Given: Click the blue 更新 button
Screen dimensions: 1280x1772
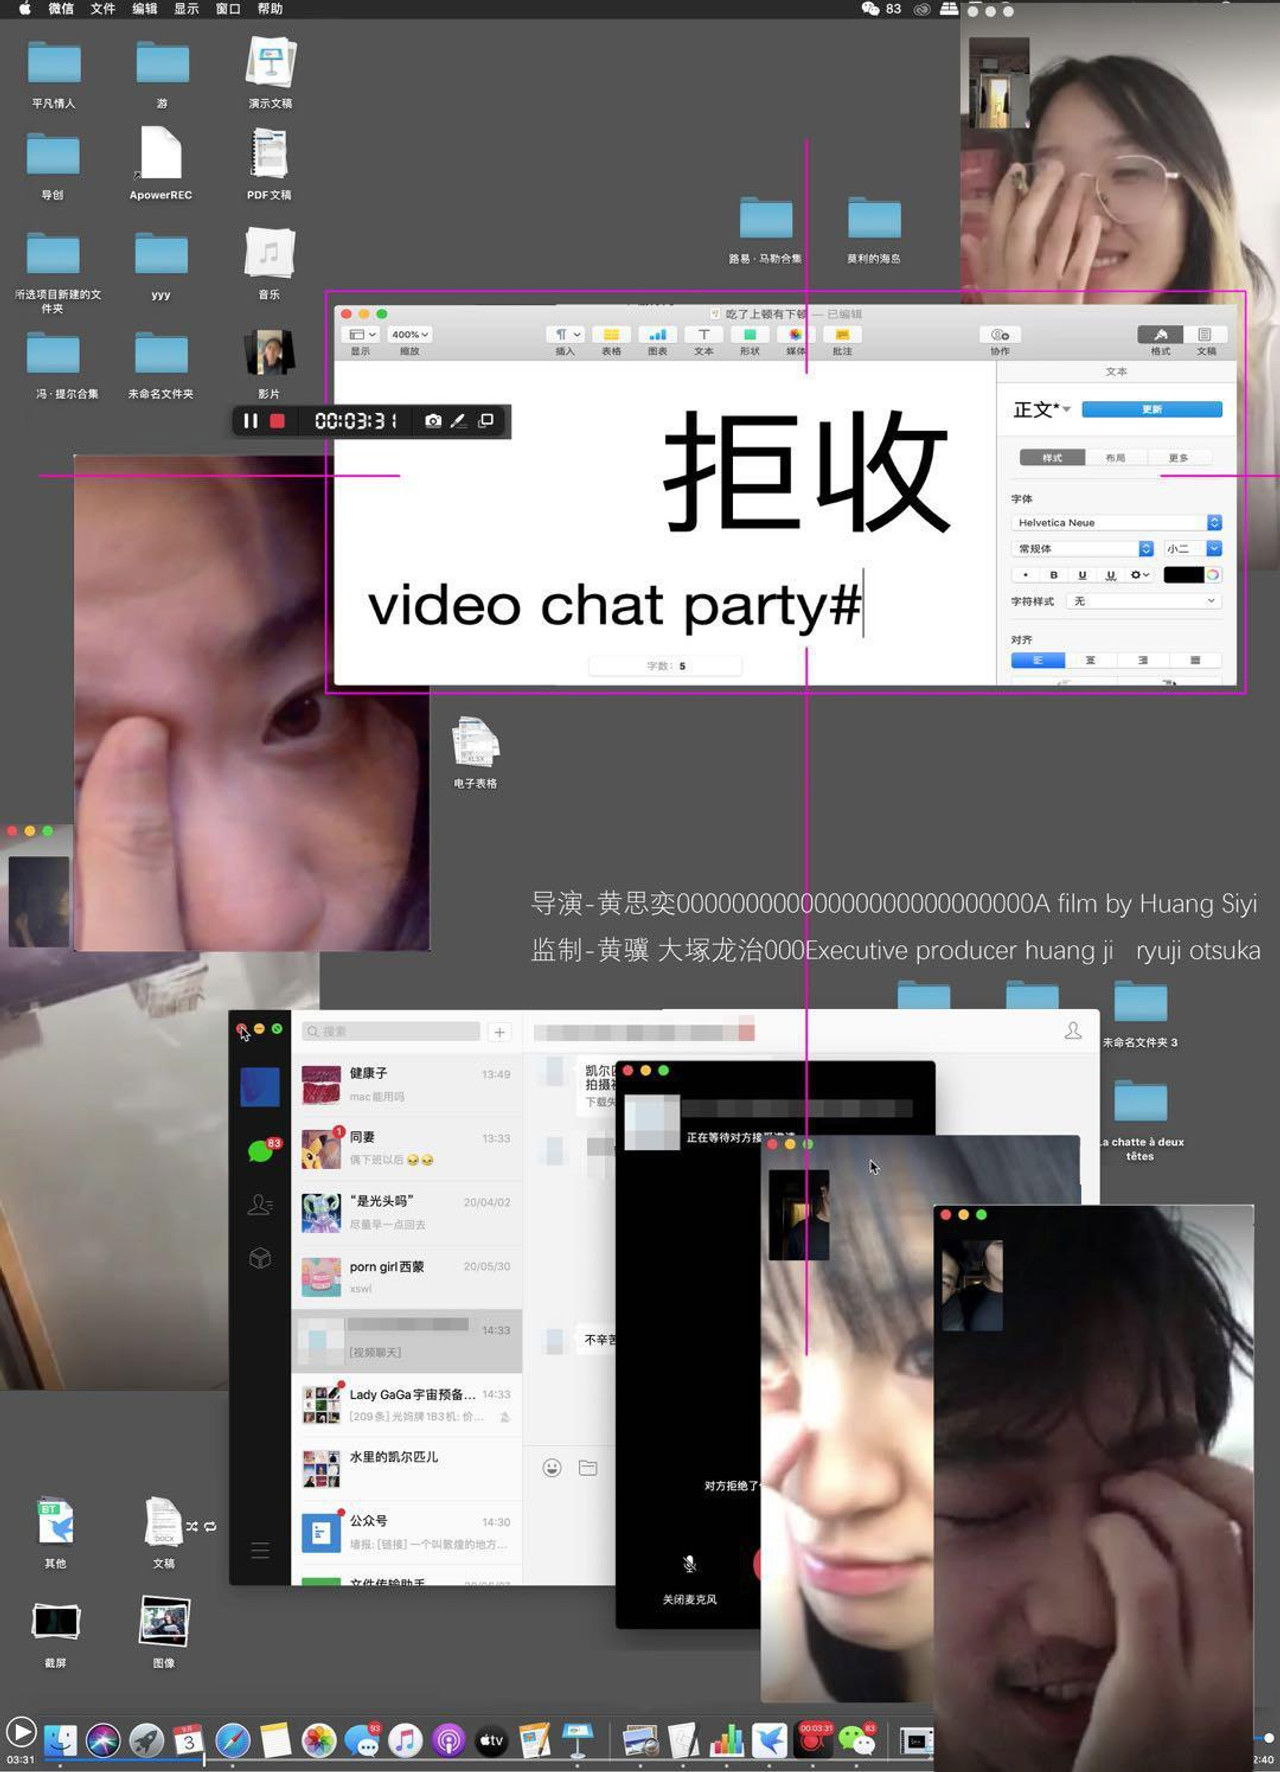Looking at the screenshot, I should coord(1151,409).
